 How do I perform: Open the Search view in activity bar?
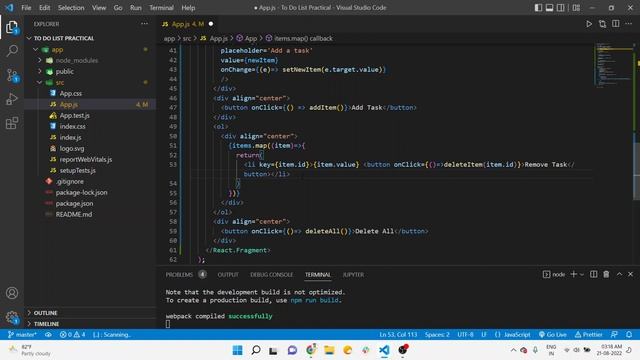click(x=12, y=51)
